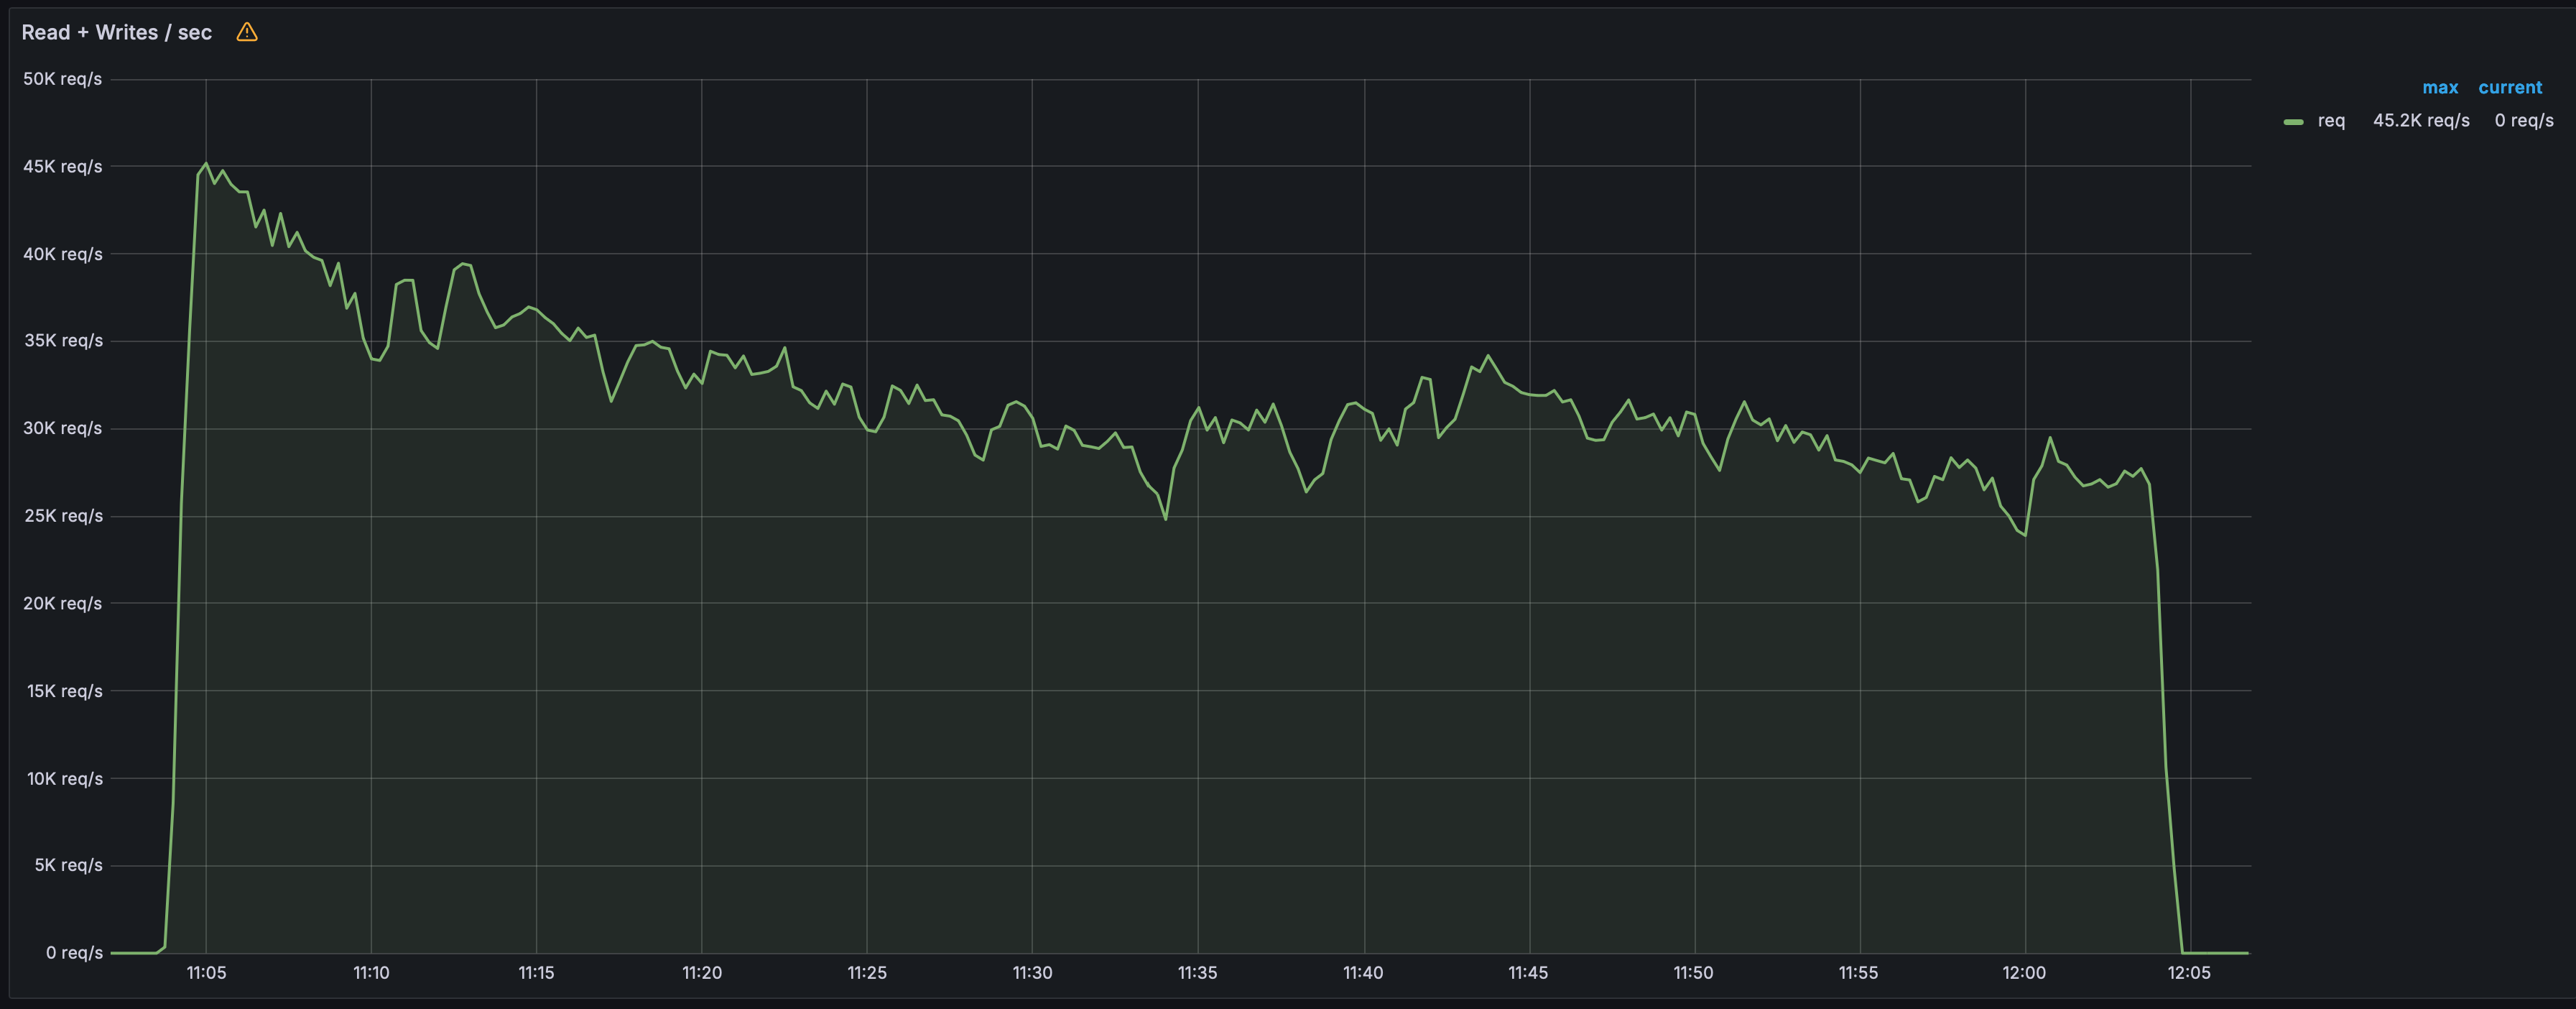Viewport: 2576px width, 1009px height.
Task: Click the 50K req/s y-axis label
Action: (x=63, y=79)
